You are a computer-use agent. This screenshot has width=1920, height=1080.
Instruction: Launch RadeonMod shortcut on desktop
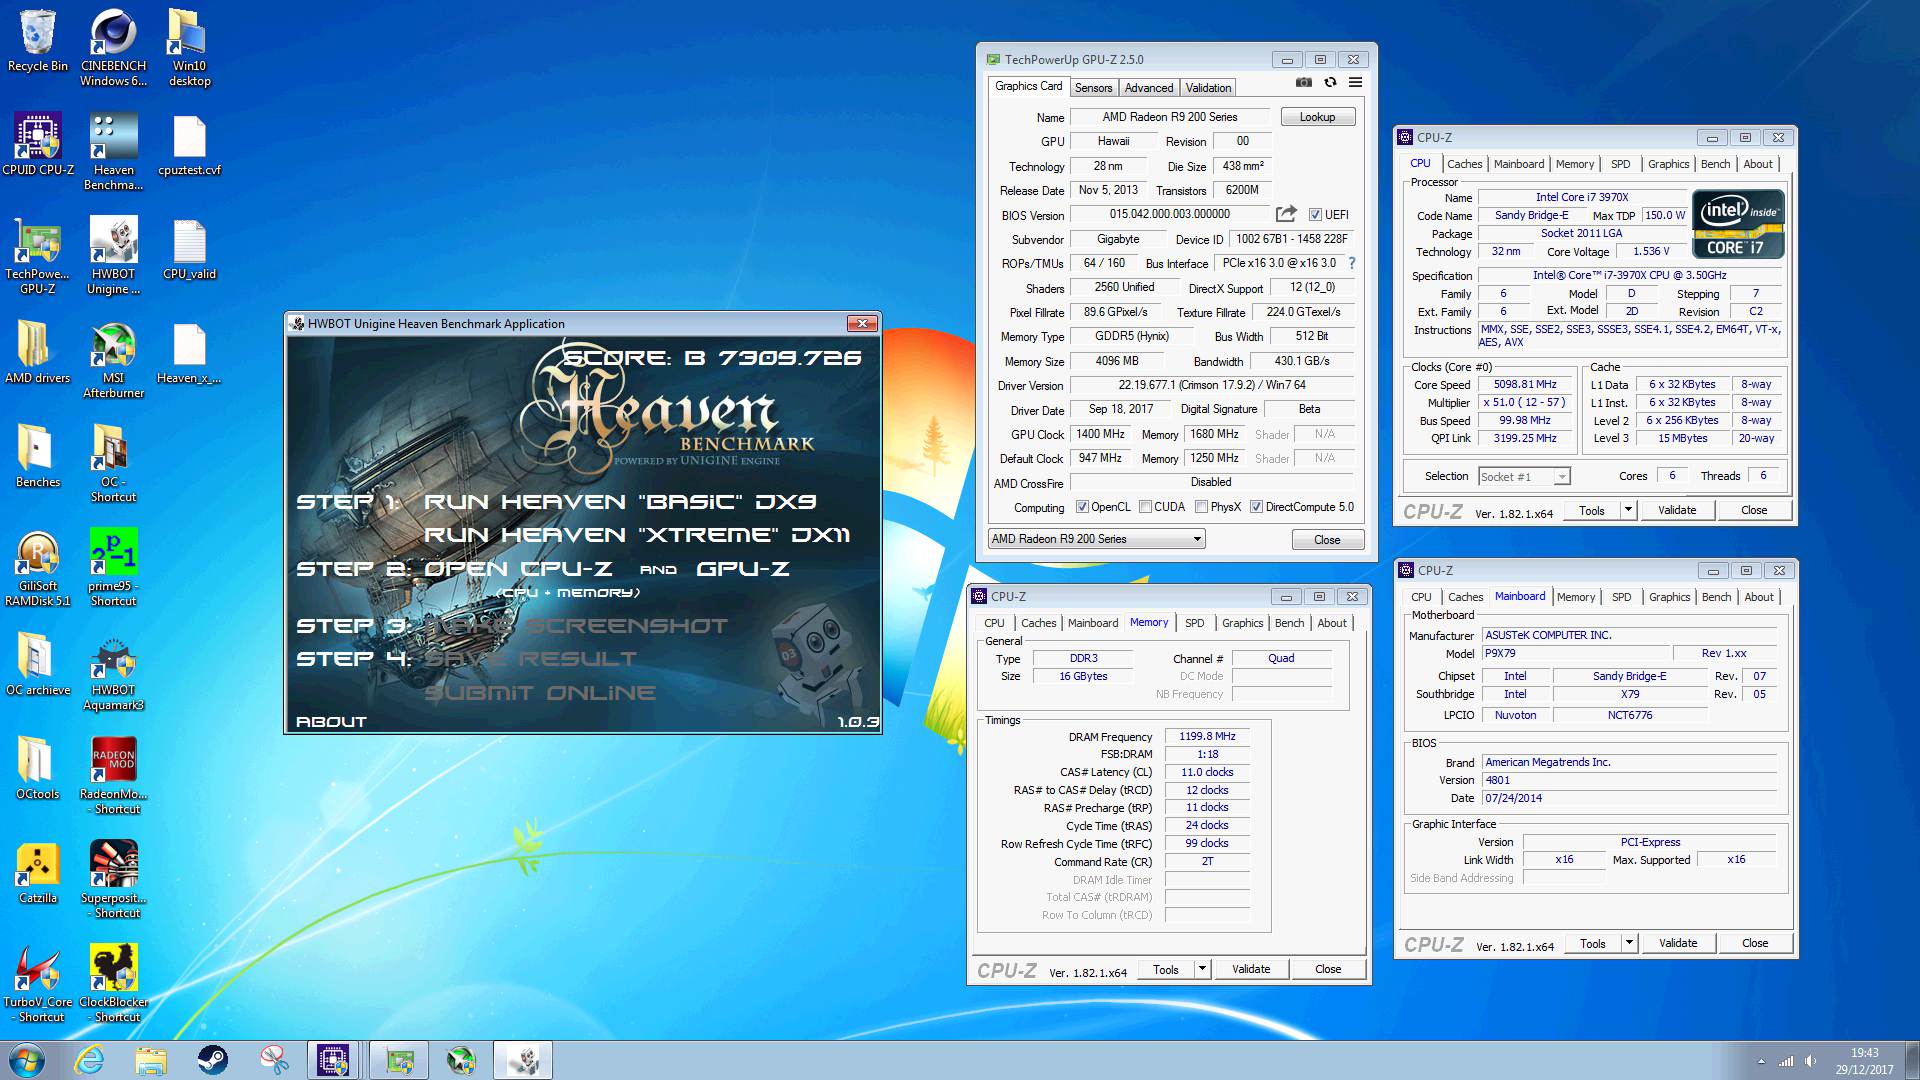tap(113, 776)
